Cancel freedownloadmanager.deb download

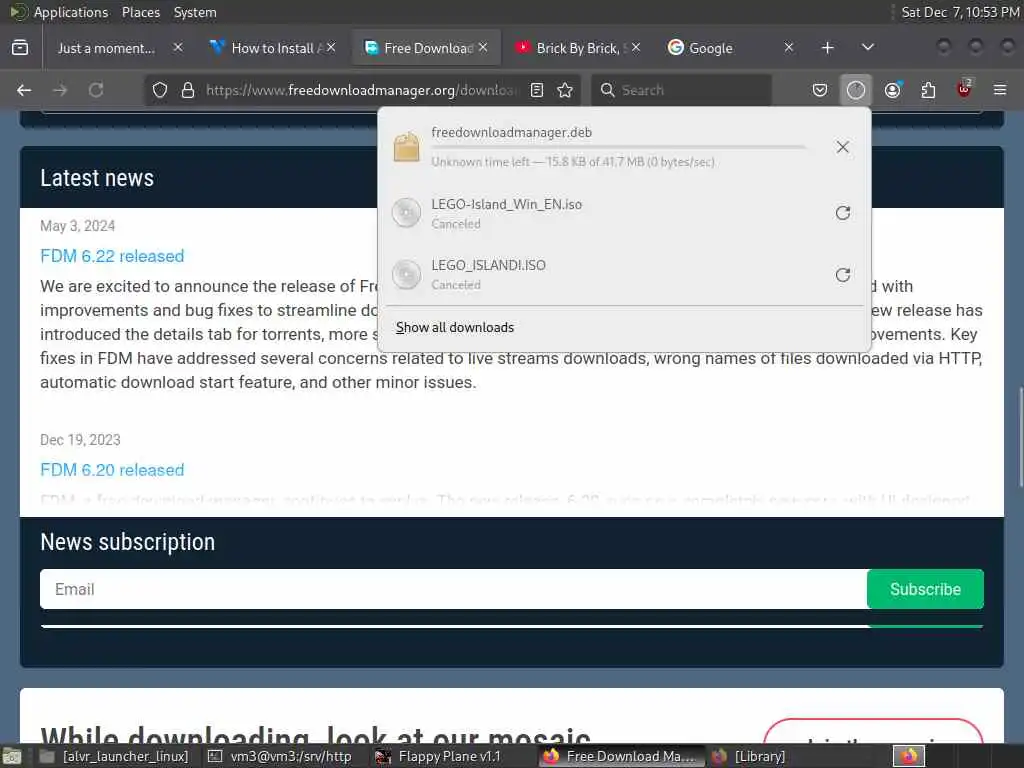[x=843, y=147]
